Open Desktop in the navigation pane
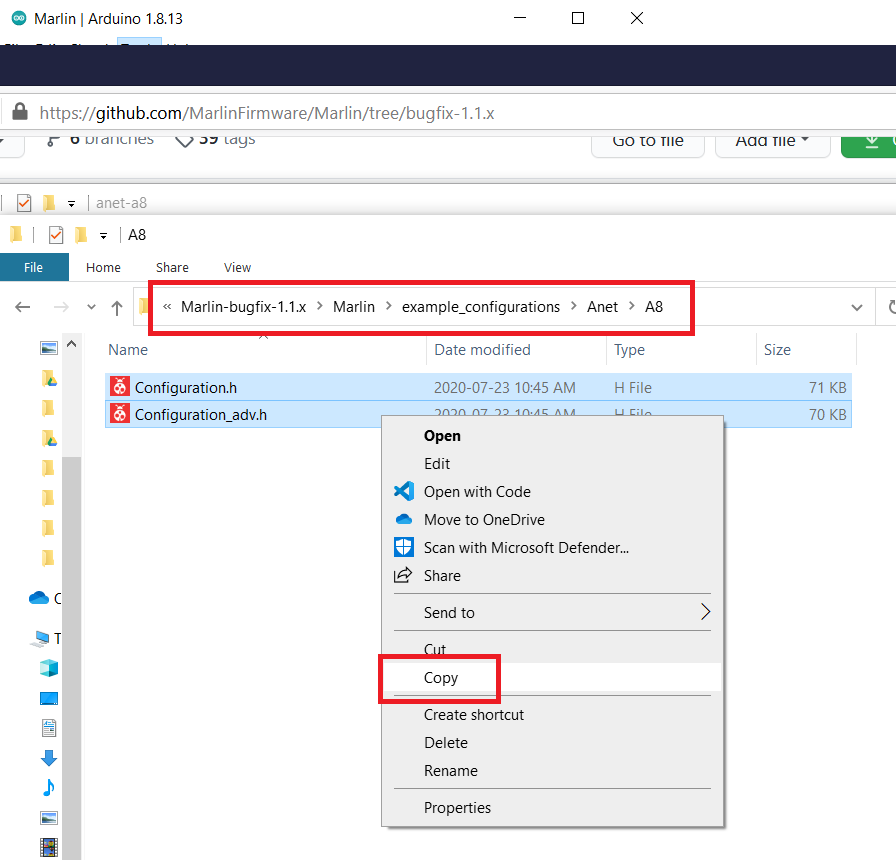The image size is (896, 860). pos(49,698)
